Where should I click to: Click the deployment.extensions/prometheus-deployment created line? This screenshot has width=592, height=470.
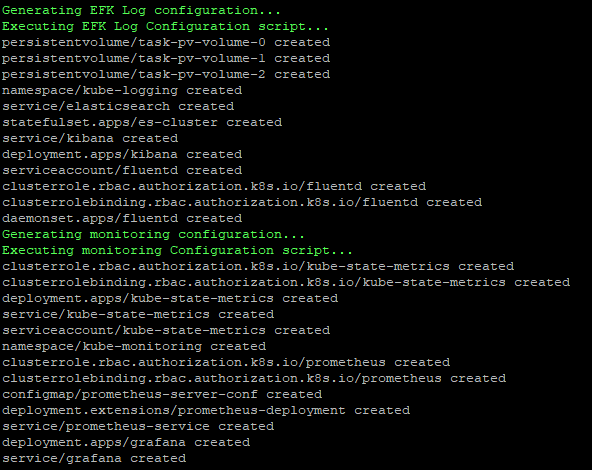click(x=206, y=410)
